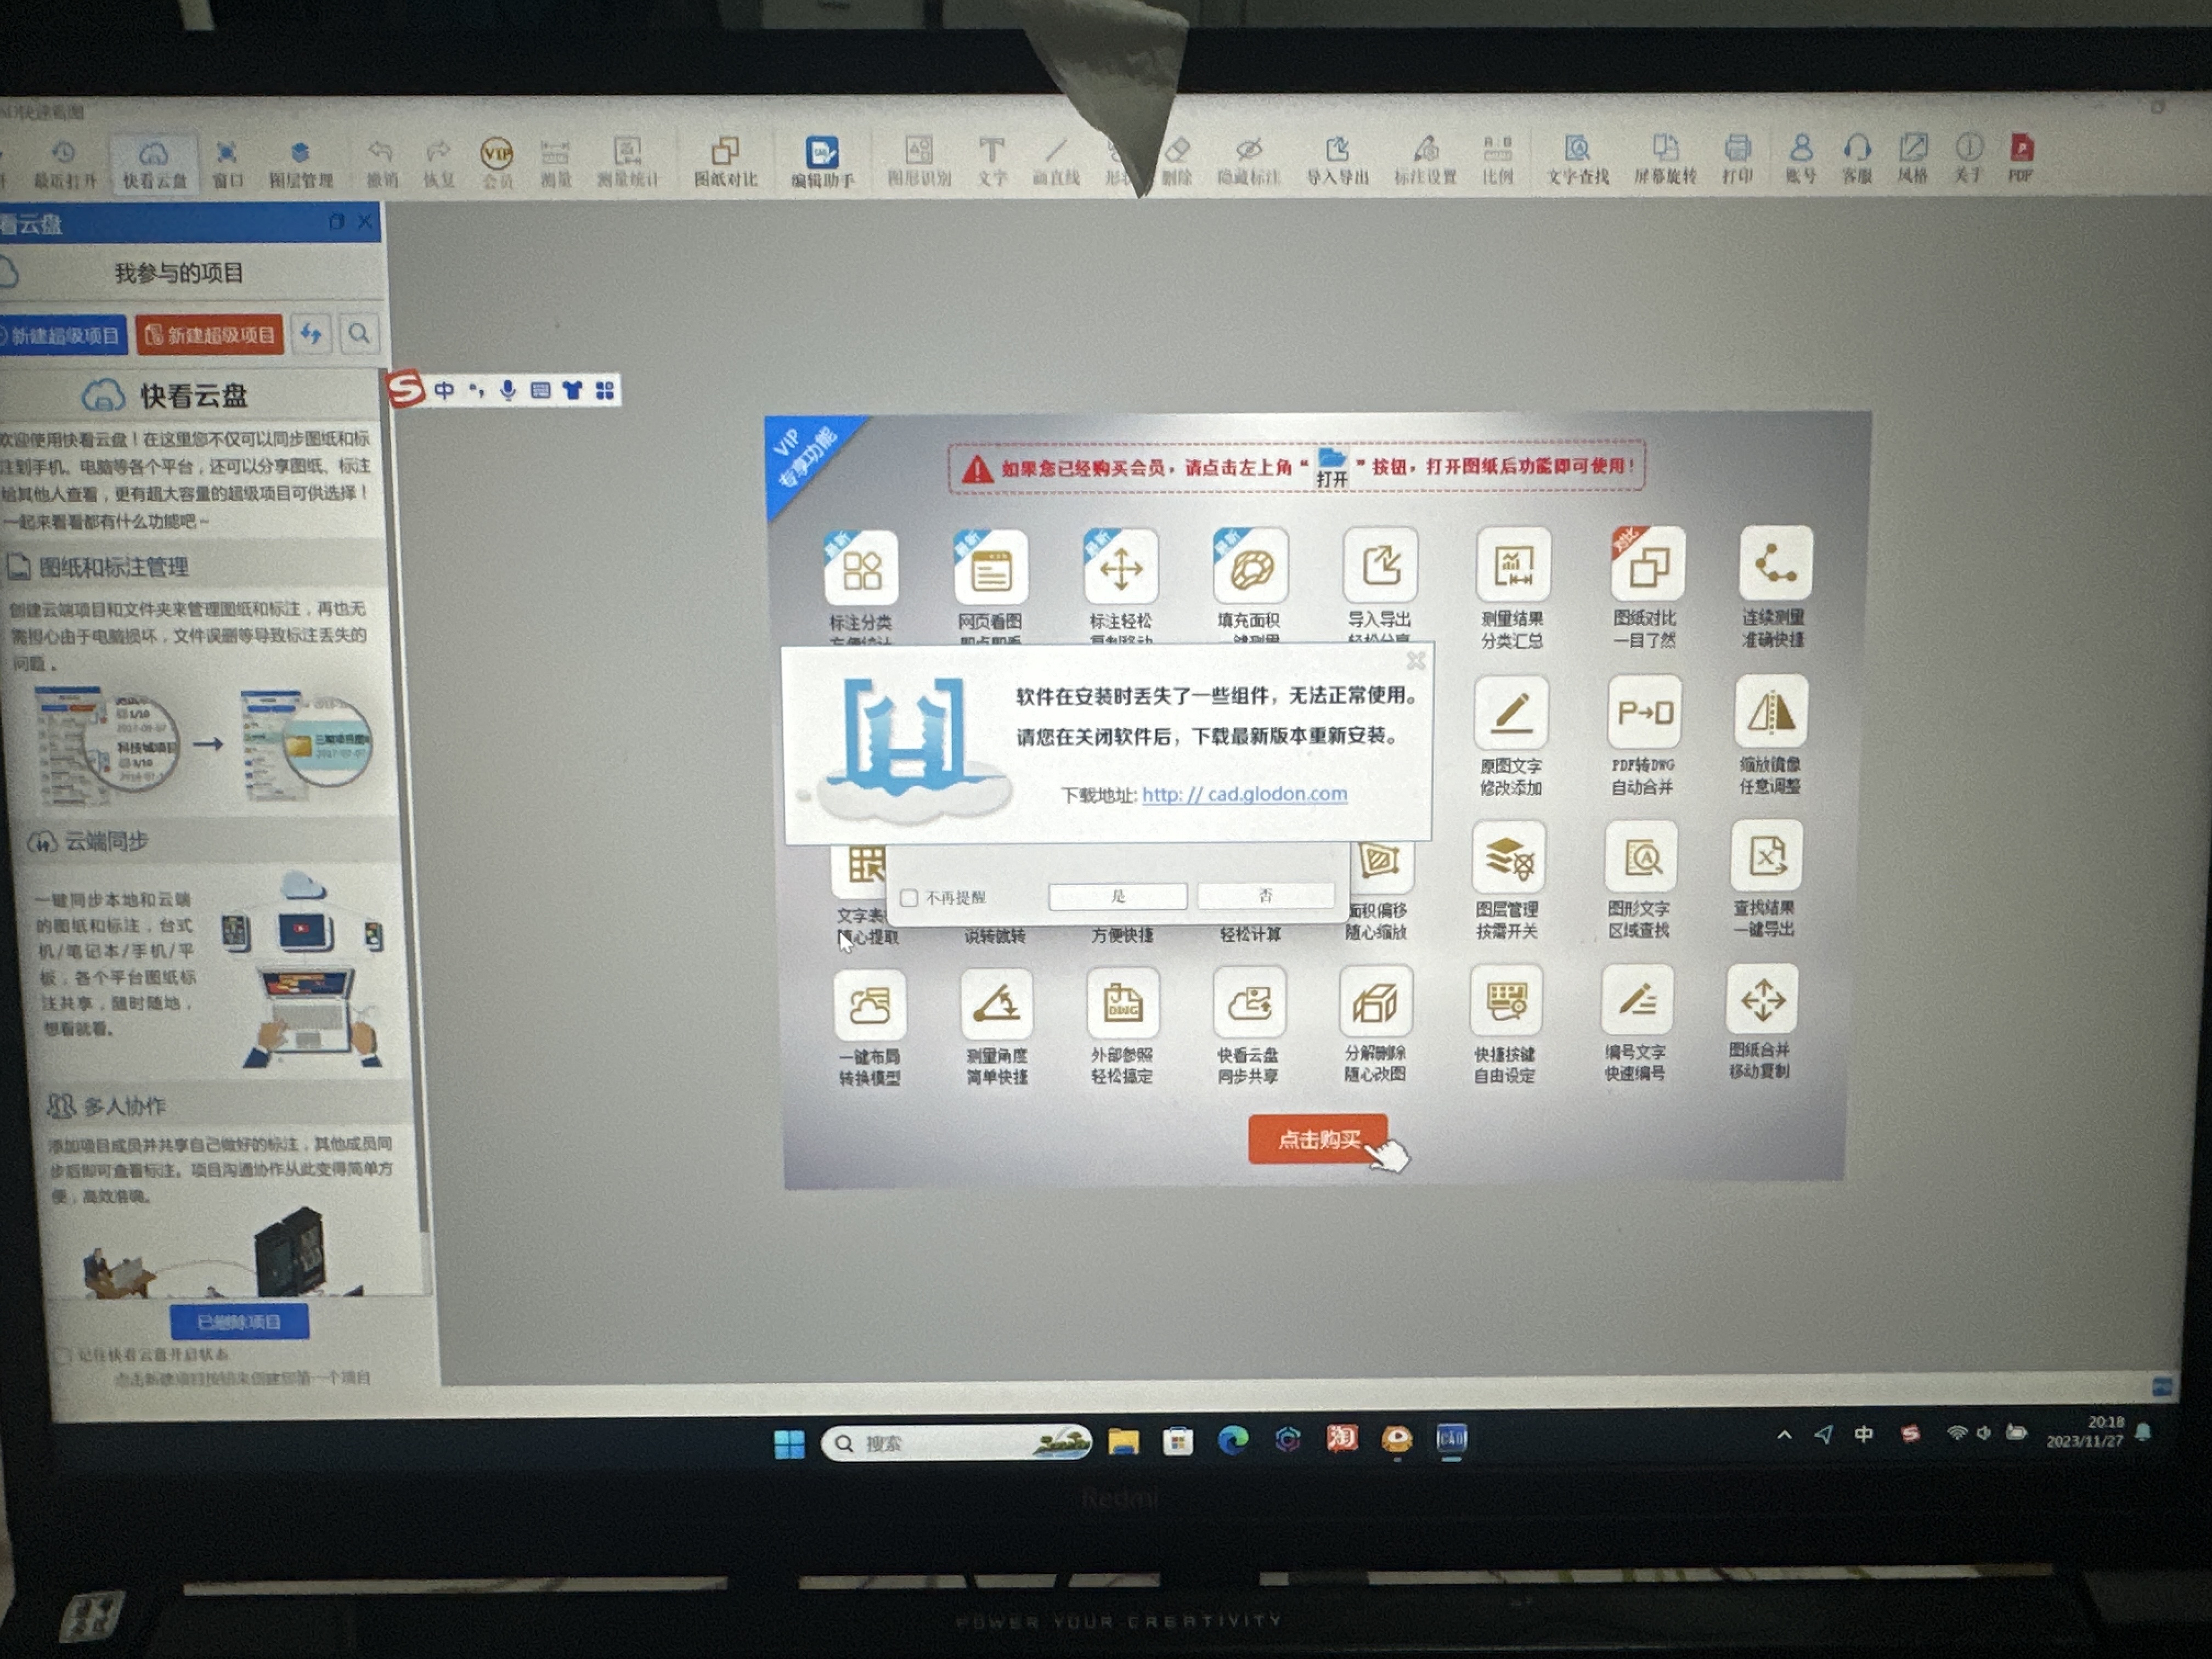Click the refresh sync icon in cloud panel
This screenshot has width=2212, height=1659.
point(312,334)
